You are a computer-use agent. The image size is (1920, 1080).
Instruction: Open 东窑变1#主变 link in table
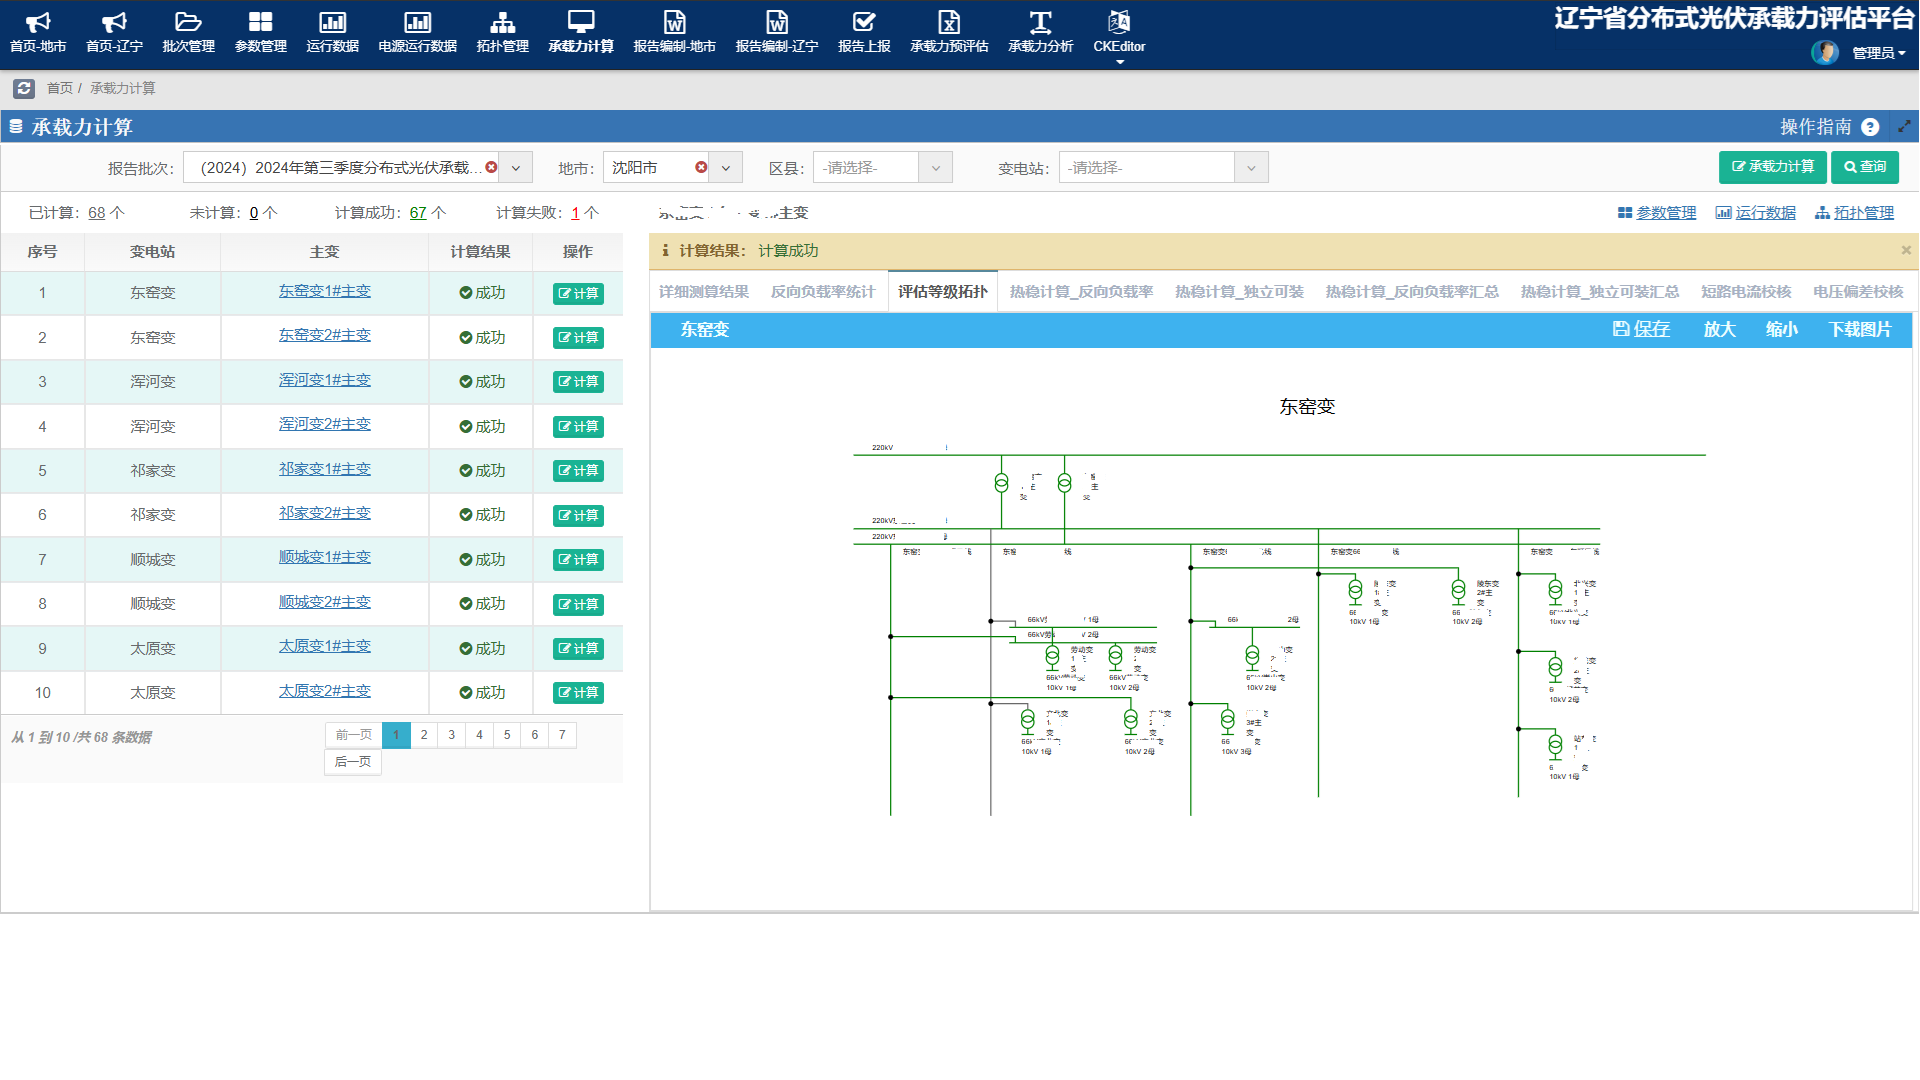point(324,291)
